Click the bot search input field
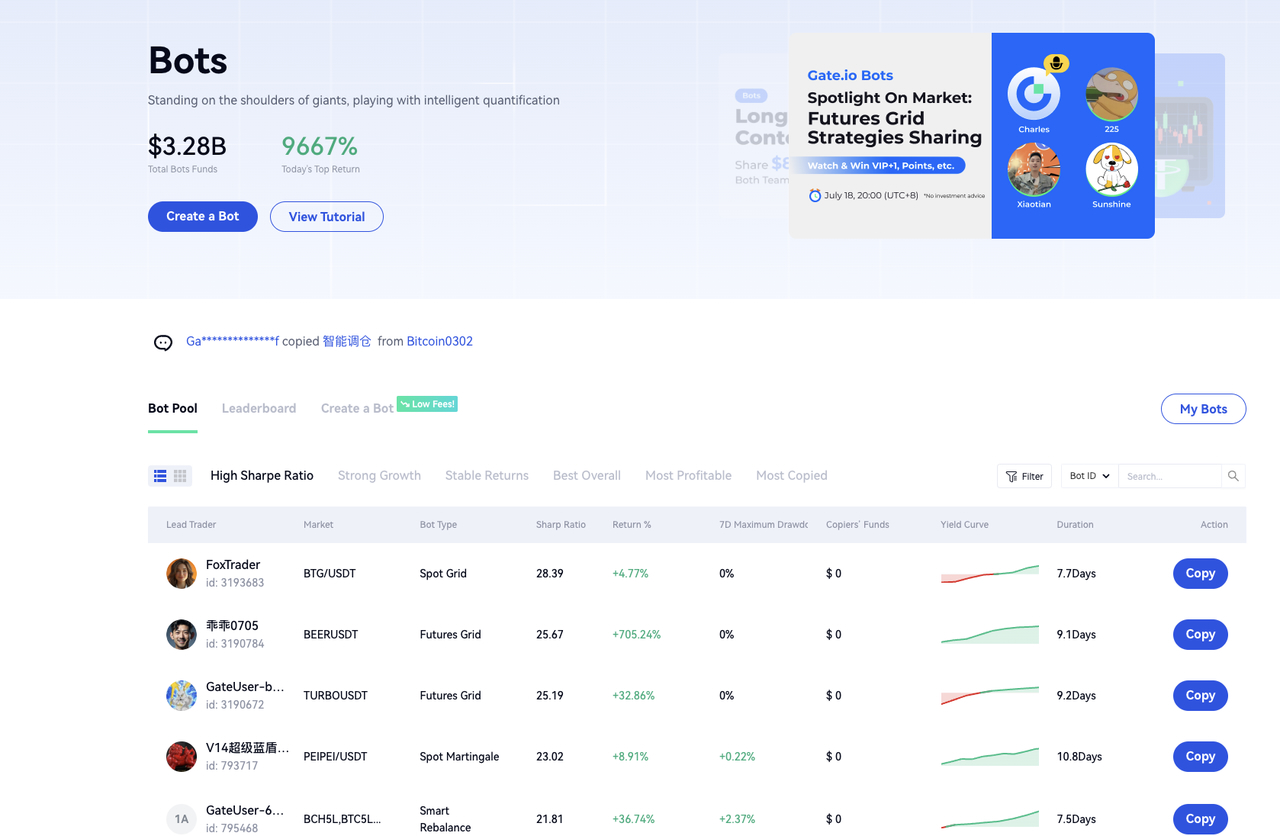 [x=1168, y=476]
